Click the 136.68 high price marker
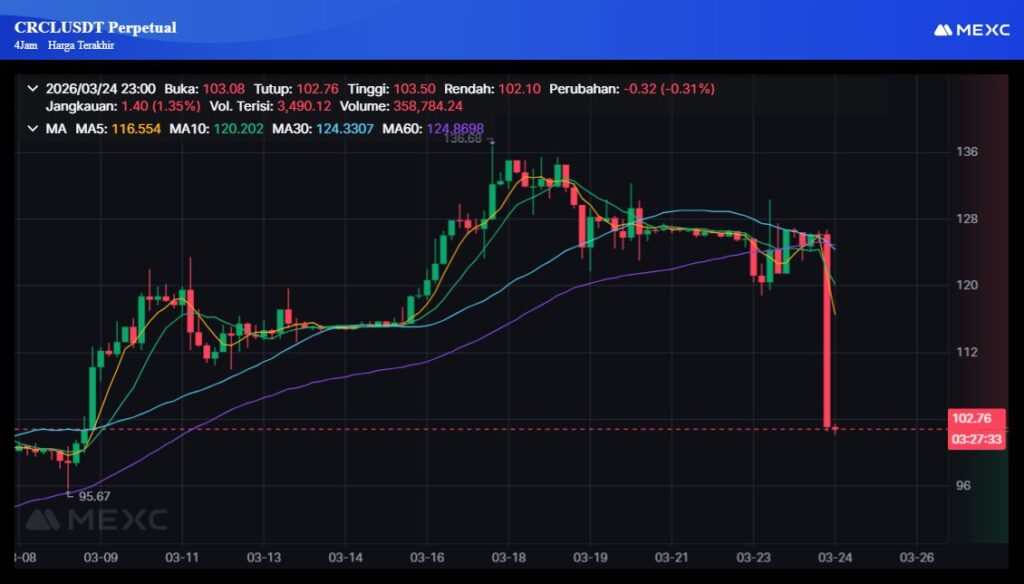This screenshot has height=584, width=1024. click(464, 140)
